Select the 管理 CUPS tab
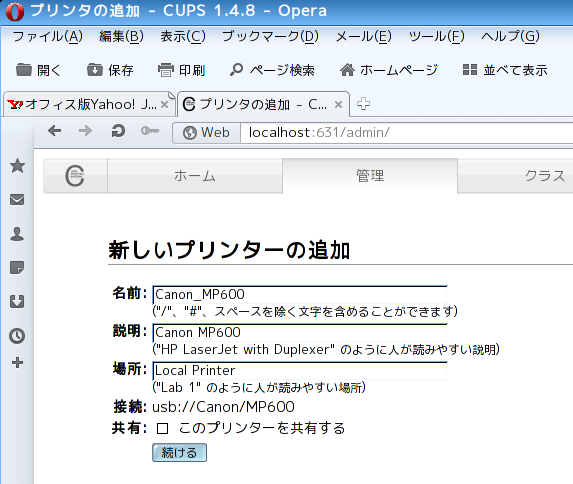573x484 pixels. 370,176
